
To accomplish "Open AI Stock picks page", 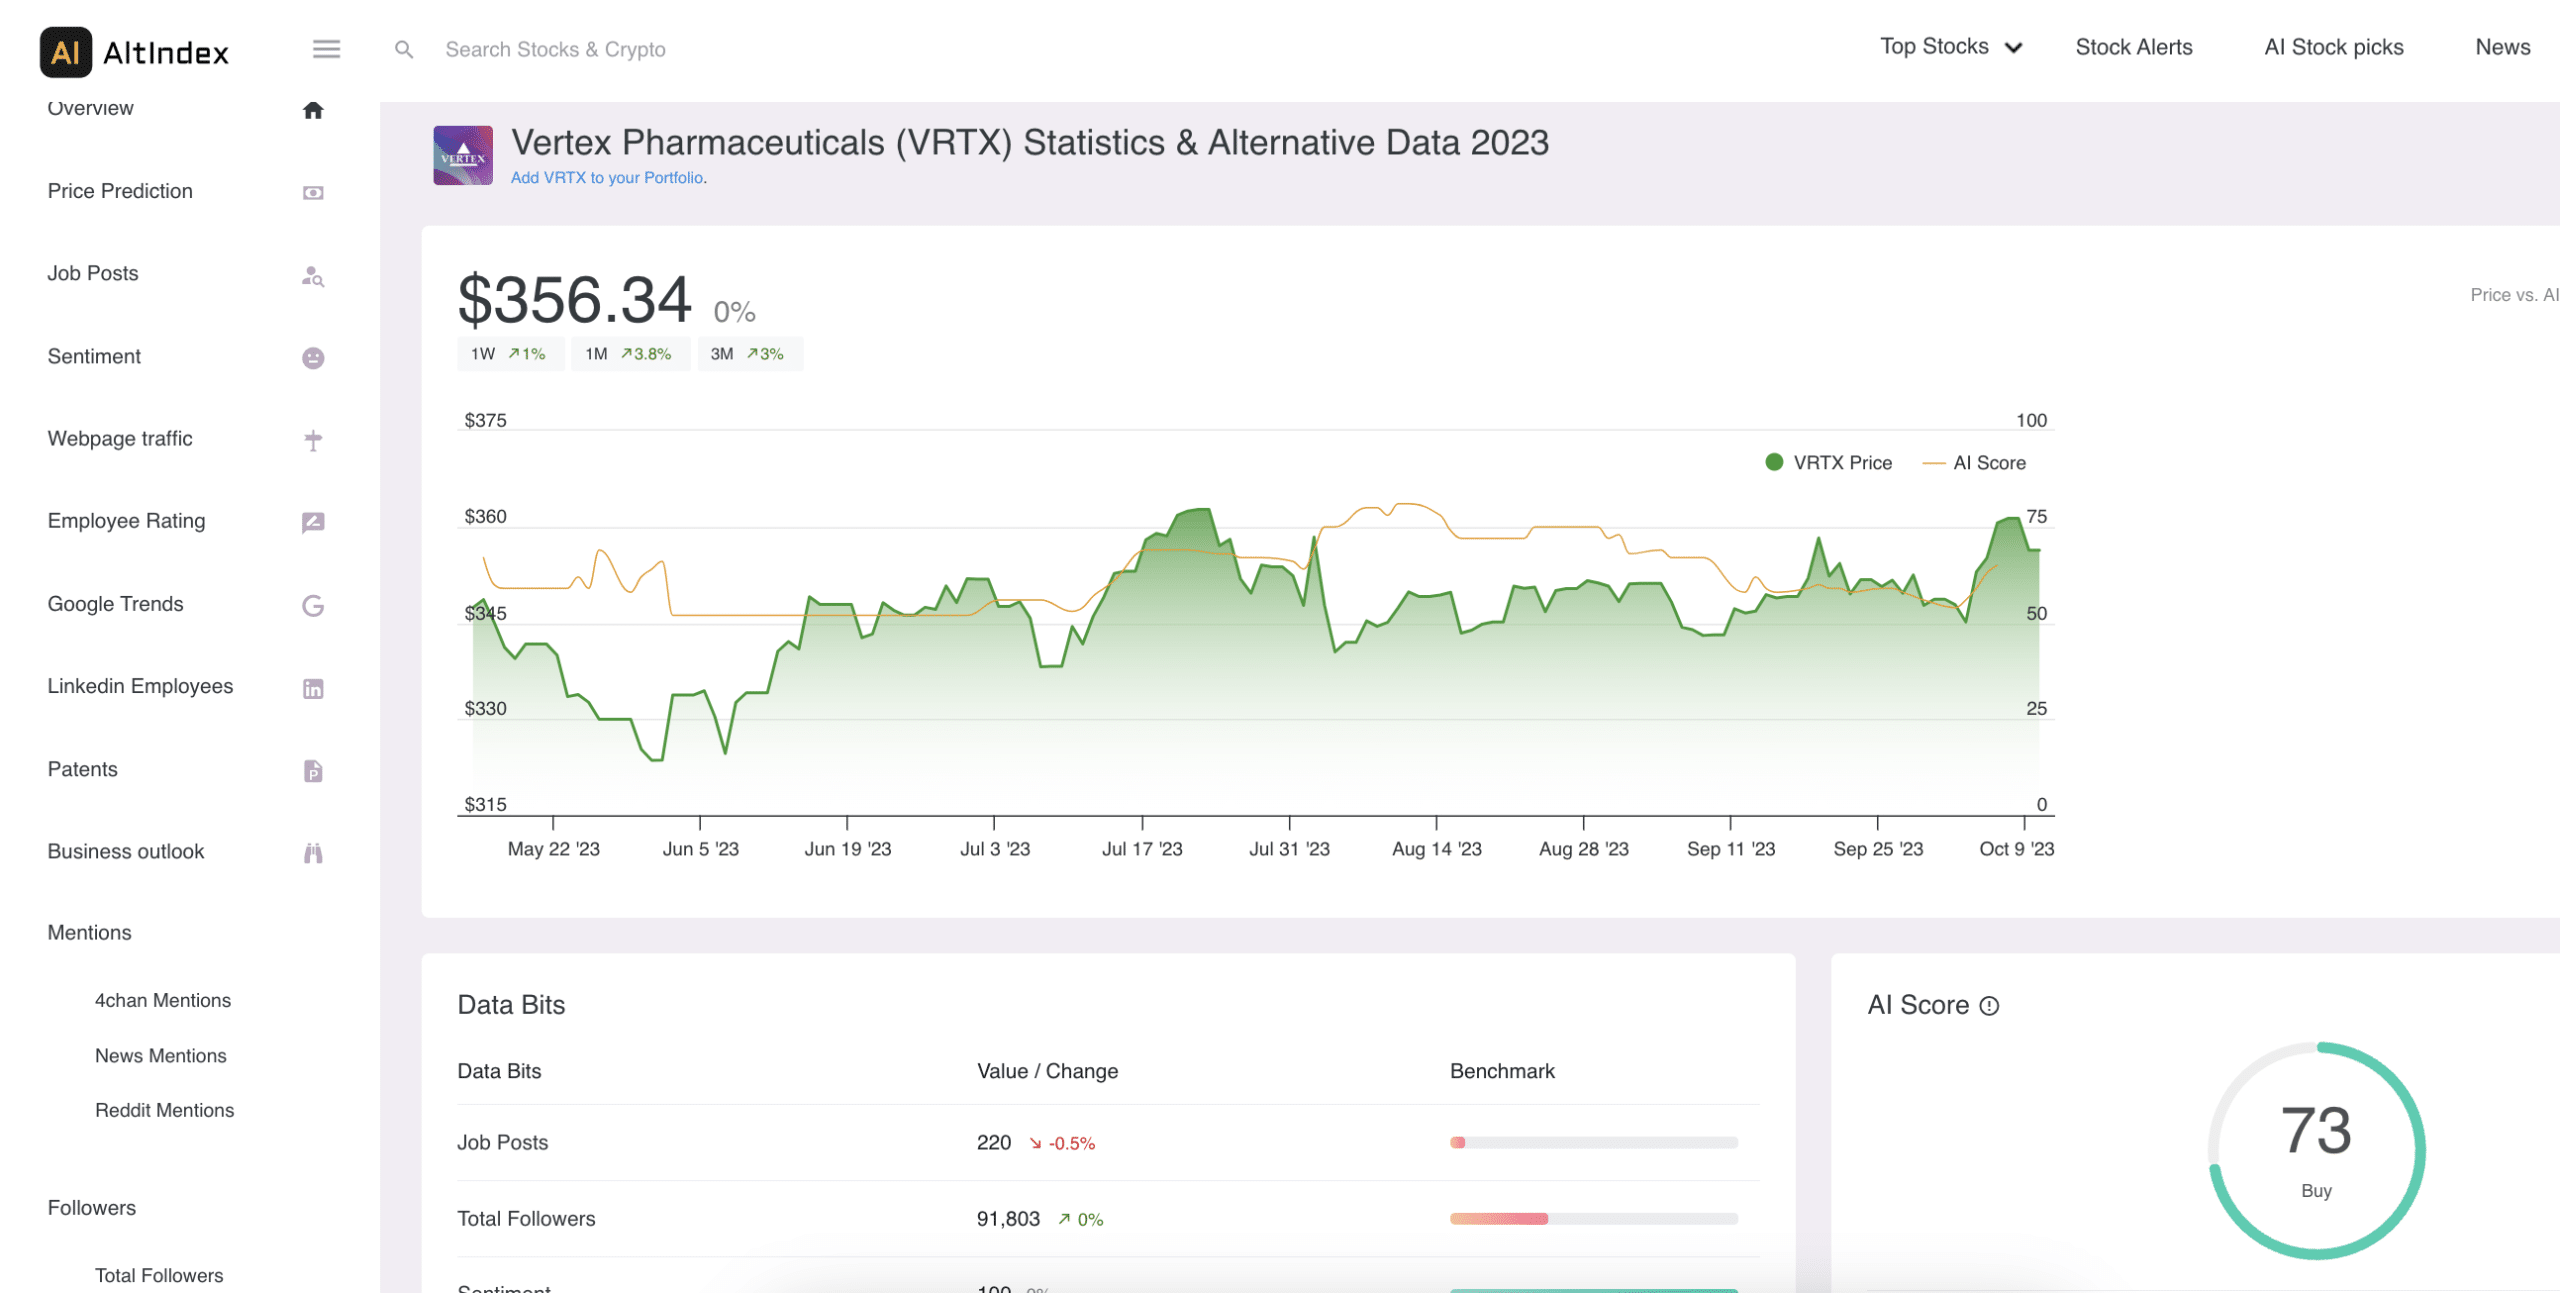I will pyautogui.click(x=2333, y=47).
